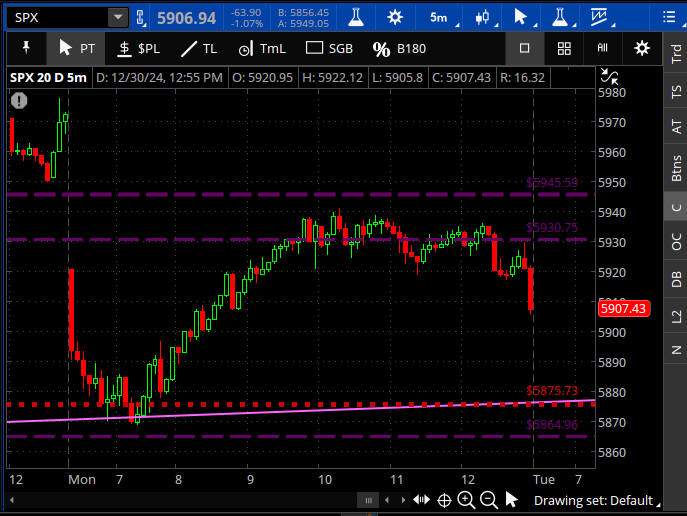The width and height of the screenshot is (687, 516).
Task: Select the $PL price level drawing tool
Action: pyautogui.click(x=137, y=48)
